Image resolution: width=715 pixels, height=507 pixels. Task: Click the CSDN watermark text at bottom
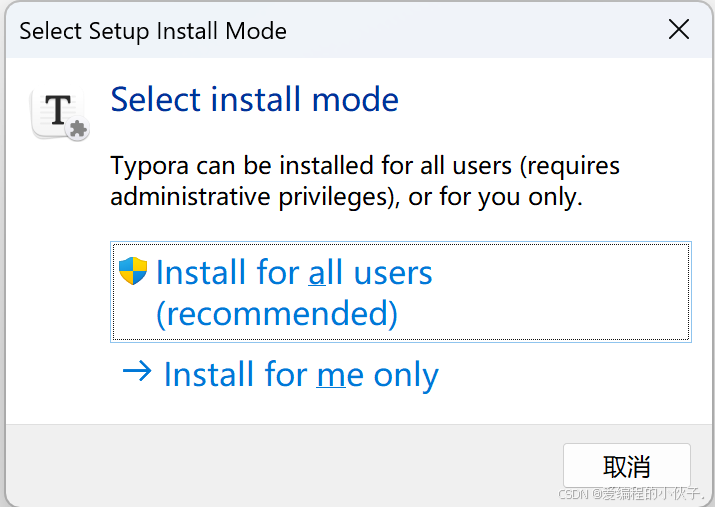coord(631,494)
